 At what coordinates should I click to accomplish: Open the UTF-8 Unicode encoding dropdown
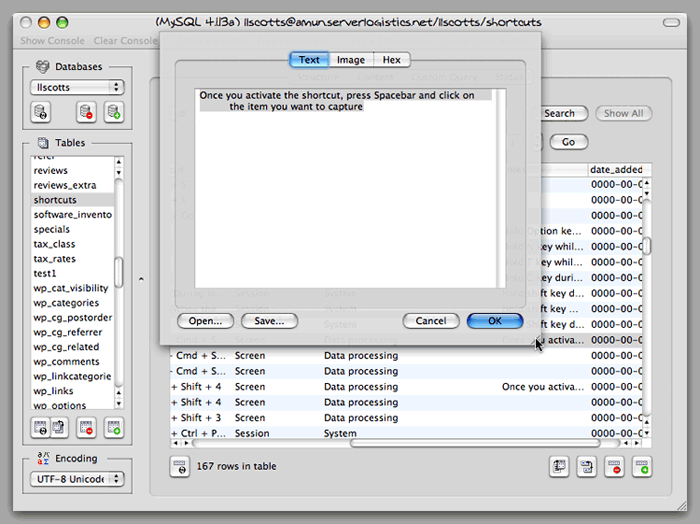77,479
